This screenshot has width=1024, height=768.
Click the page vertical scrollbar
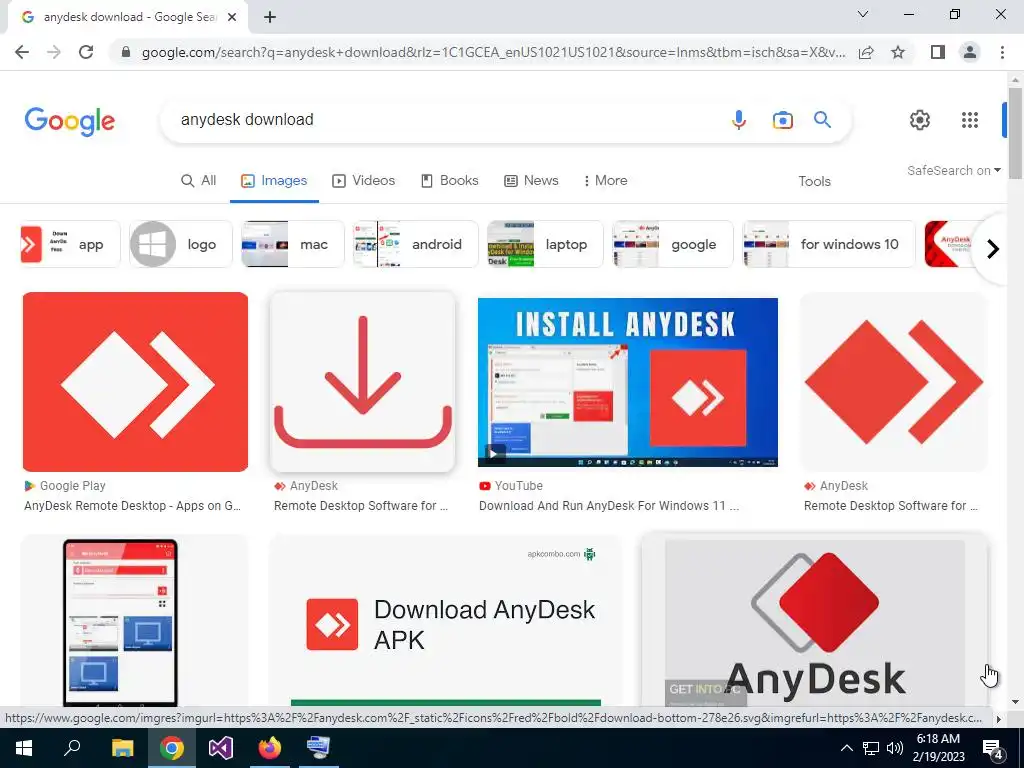[1015, 134]
